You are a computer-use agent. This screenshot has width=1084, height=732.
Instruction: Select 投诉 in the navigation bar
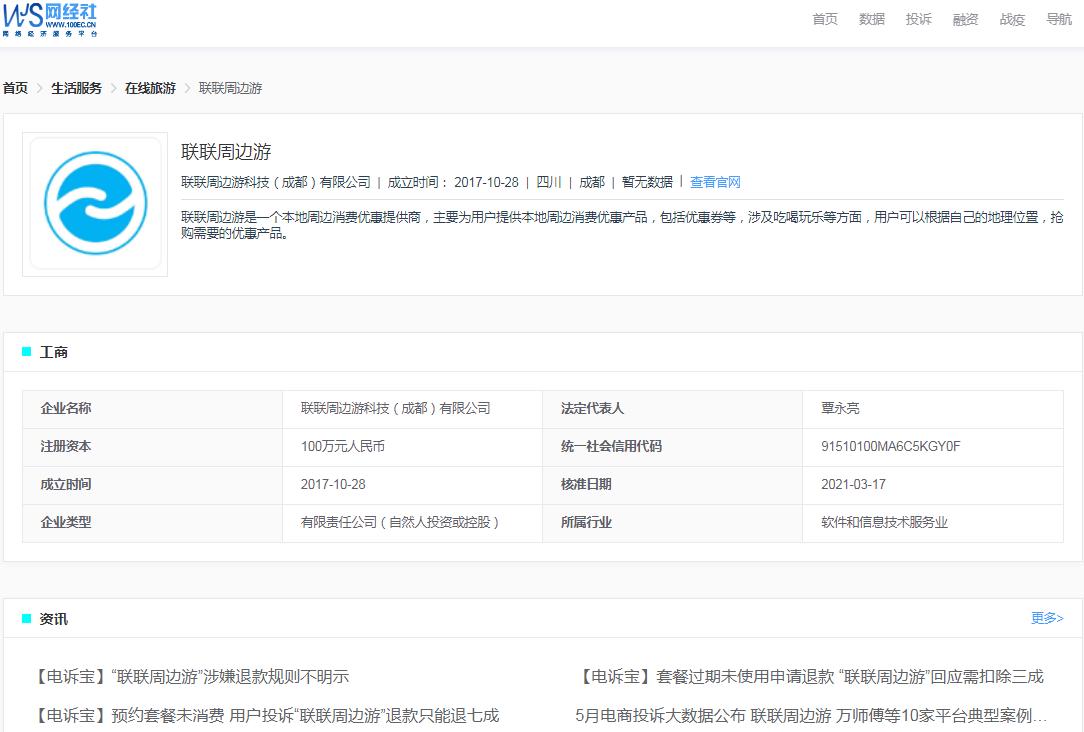[x=918, y=18]
